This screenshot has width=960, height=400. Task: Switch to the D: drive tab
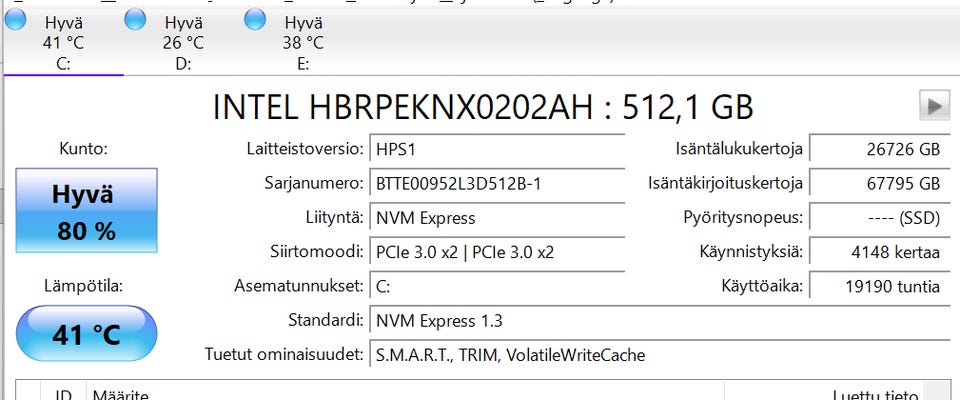(x=184, y=43)
